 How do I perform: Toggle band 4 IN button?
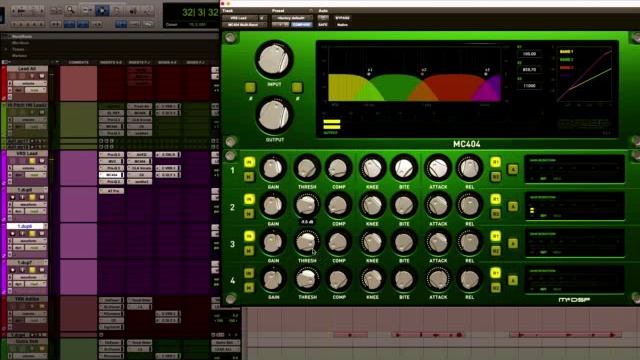[x=249, y=273]
